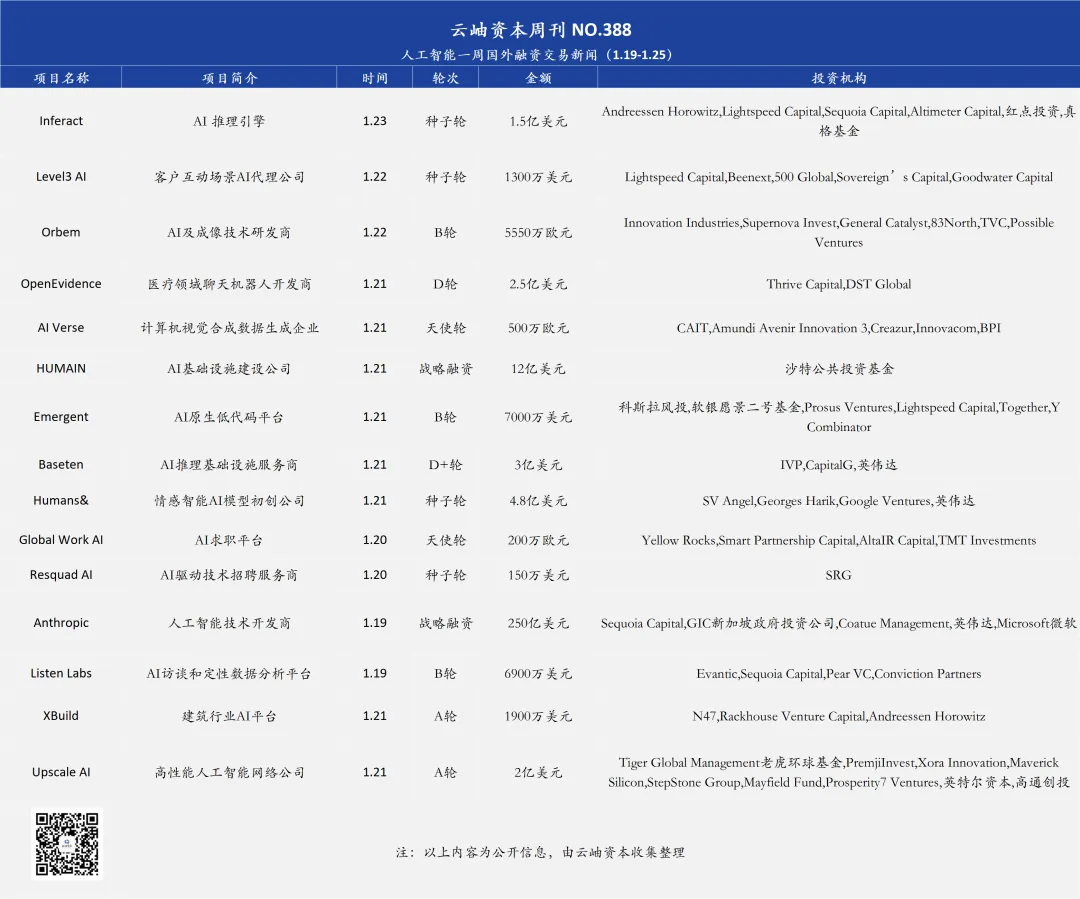Click the D+轮 round cell
This screenshot has width=1080, height=899.
(445, 465)
